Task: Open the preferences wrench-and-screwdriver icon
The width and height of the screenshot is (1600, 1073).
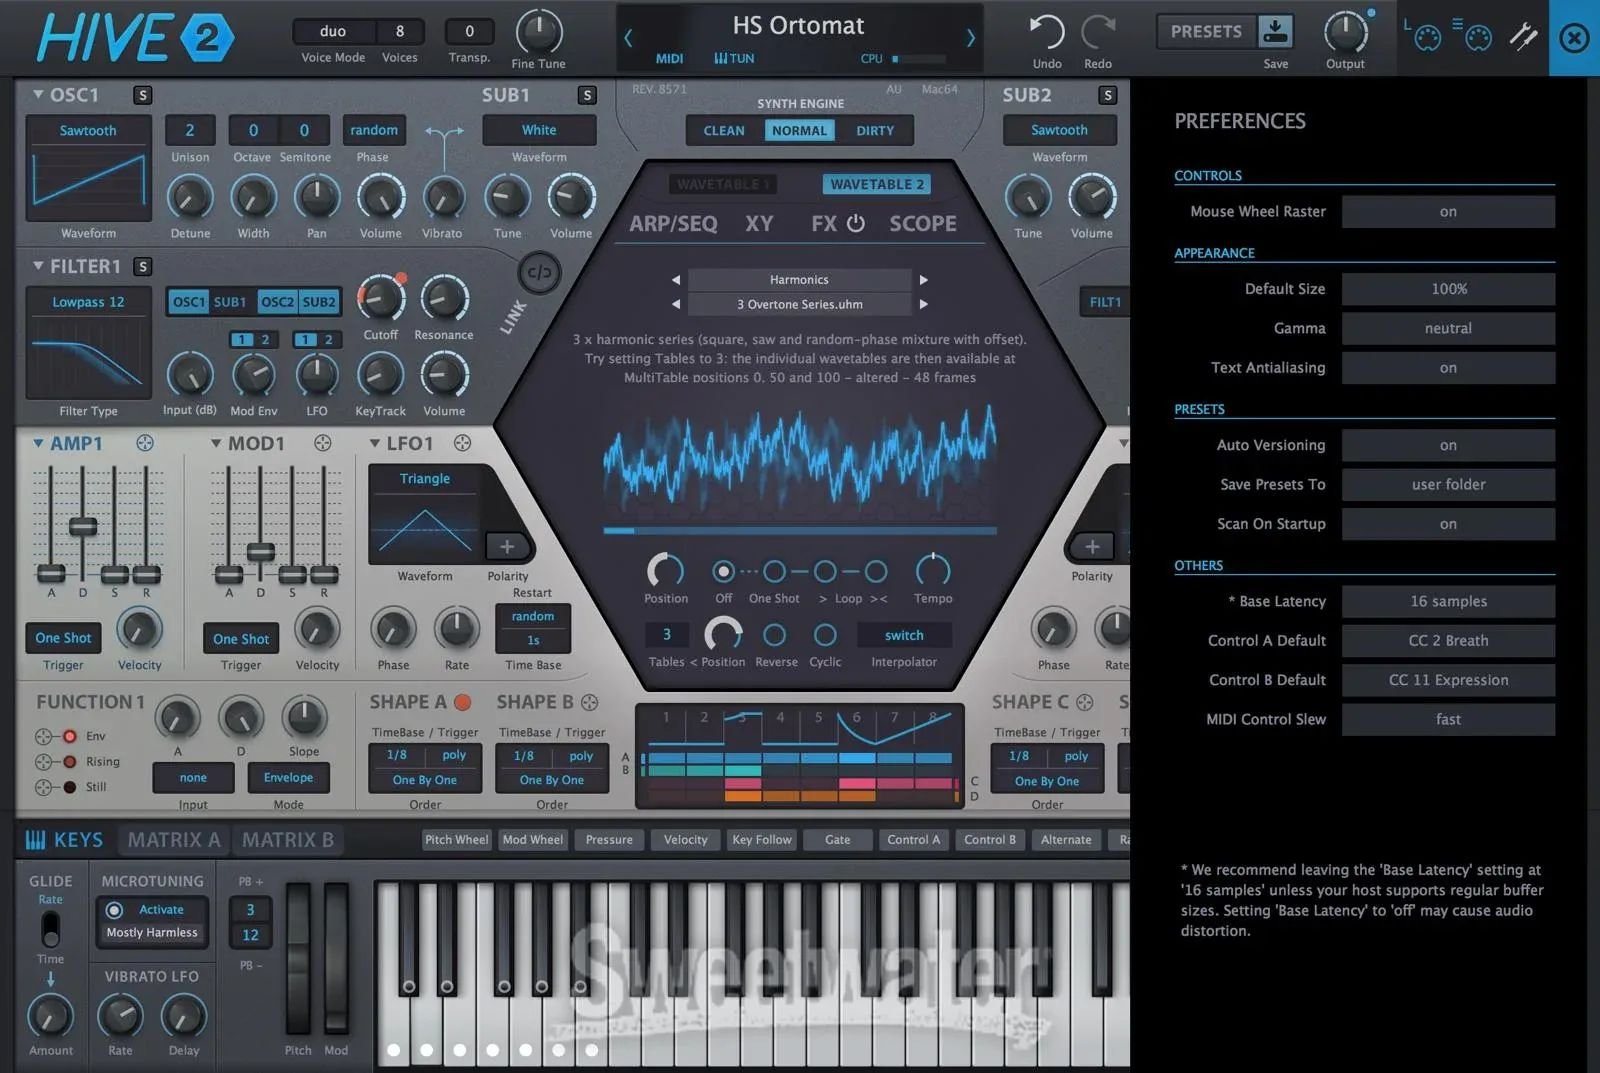Action: (1524, 36)
